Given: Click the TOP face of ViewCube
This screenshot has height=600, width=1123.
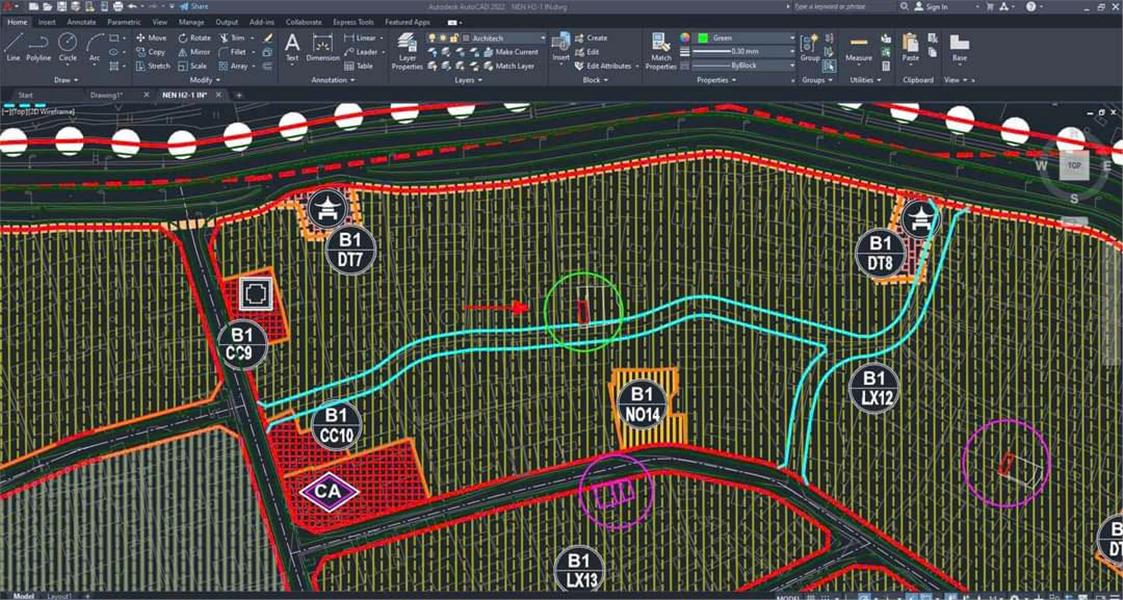Looking at the screenshot, I should [x=1074, y=166].
